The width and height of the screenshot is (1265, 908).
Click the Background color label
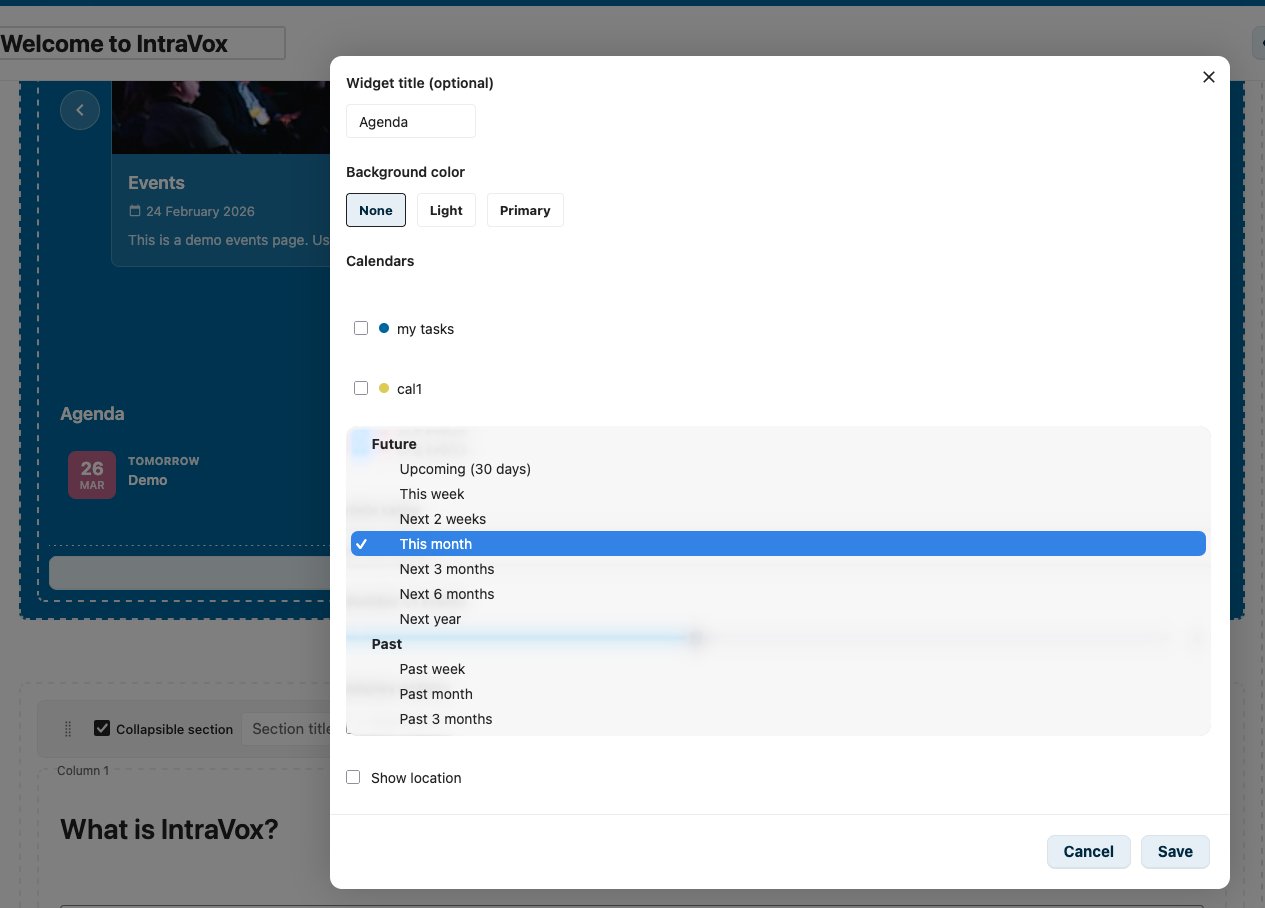(x=405, y=172)
